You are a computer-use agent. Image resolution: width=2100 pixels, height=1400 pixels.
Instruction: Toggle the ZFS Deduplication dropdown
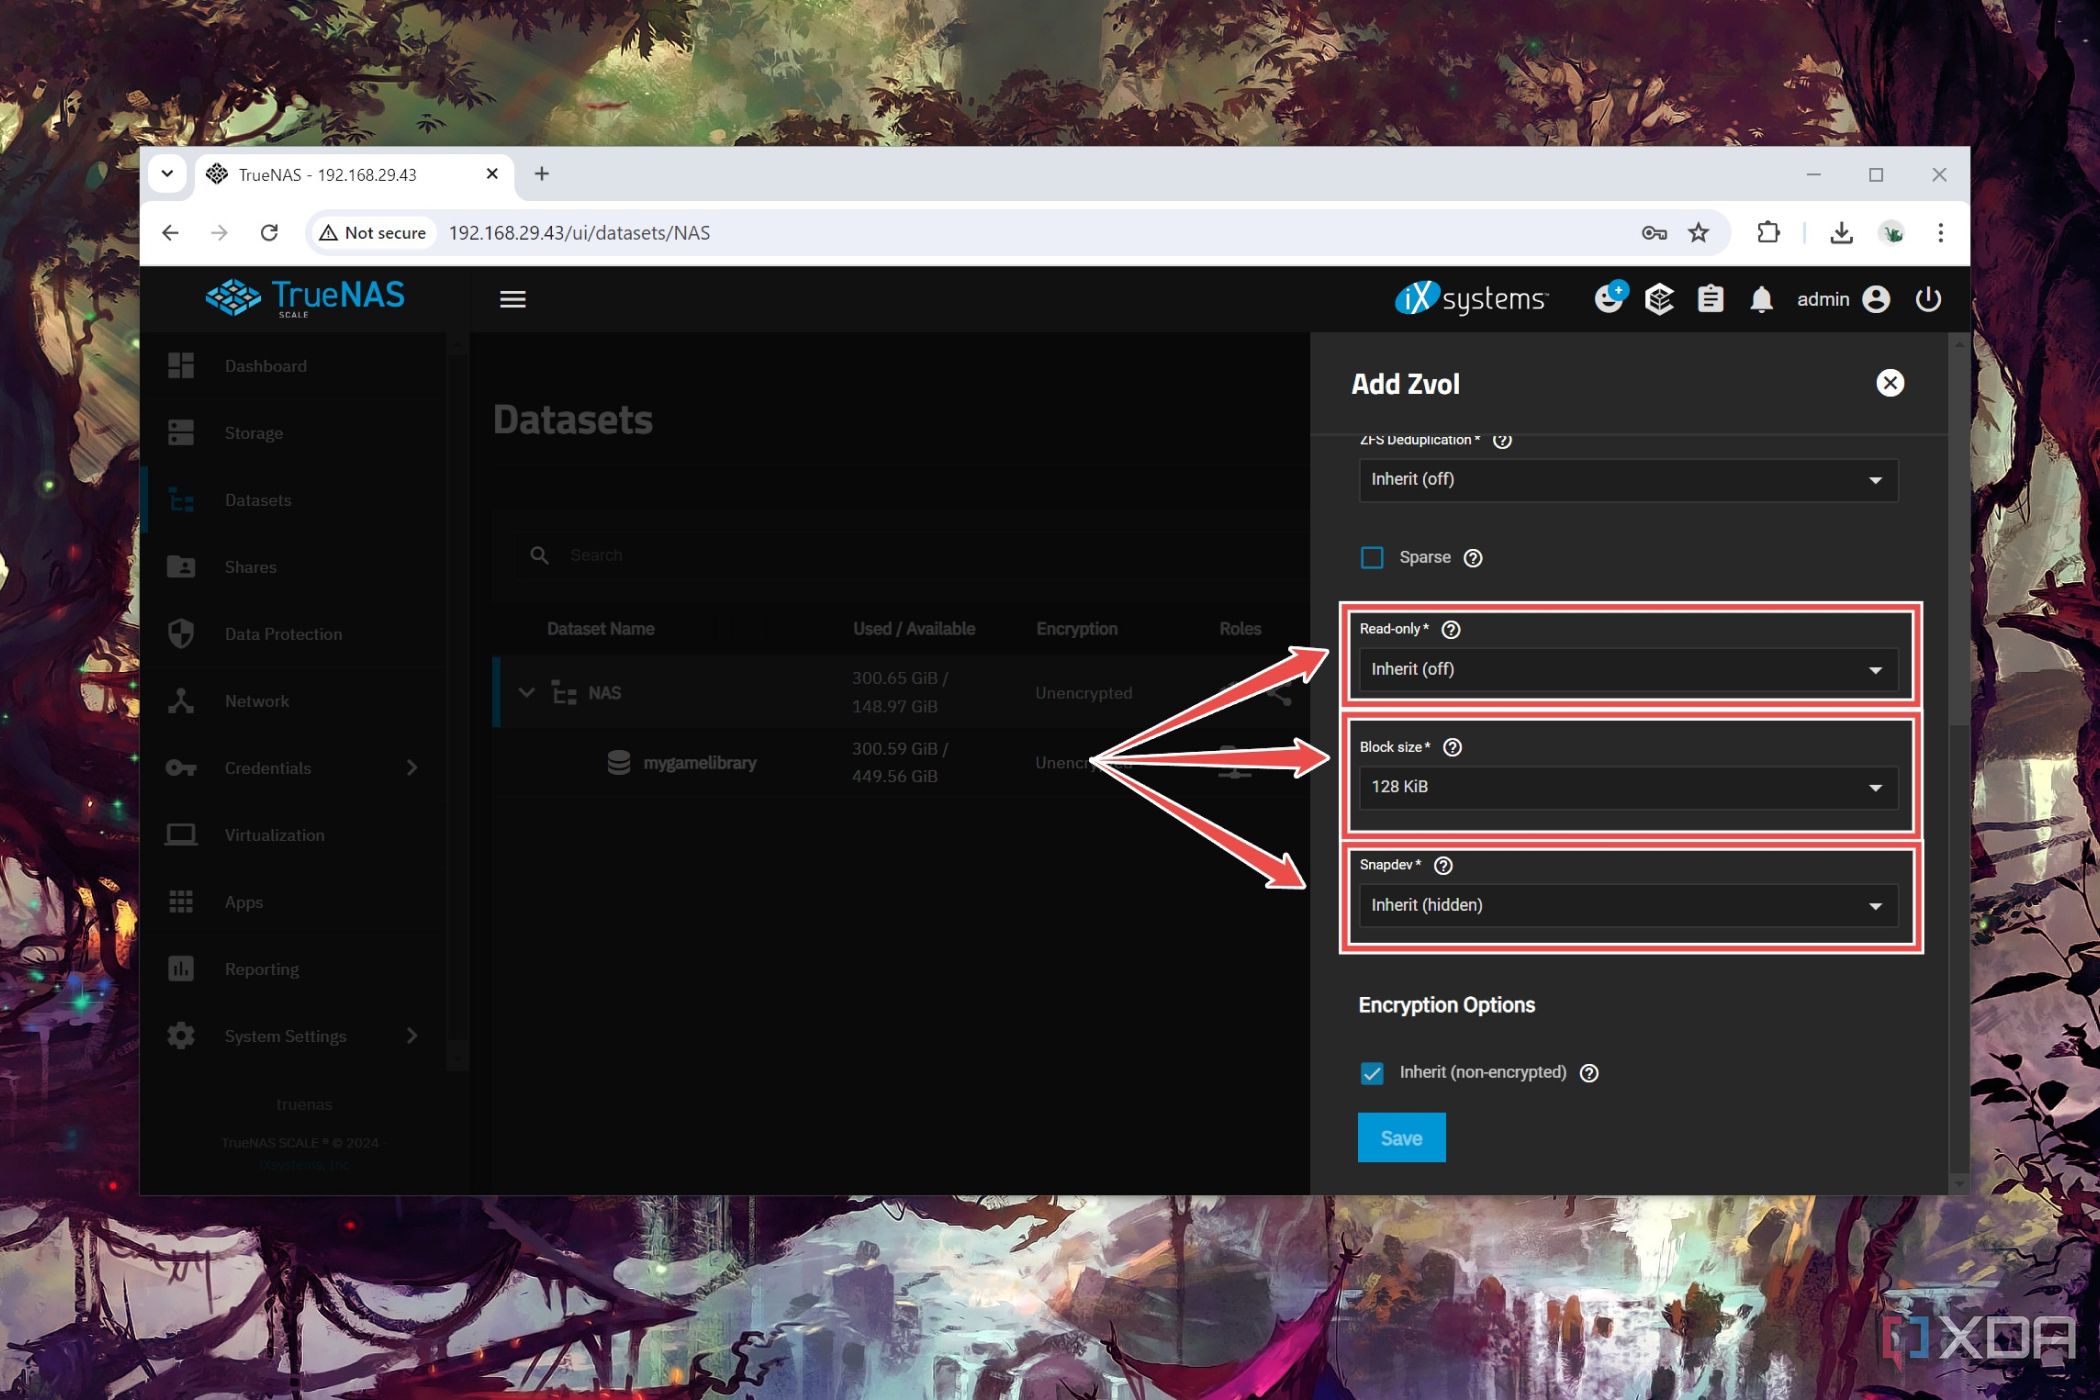[1625, 480]
